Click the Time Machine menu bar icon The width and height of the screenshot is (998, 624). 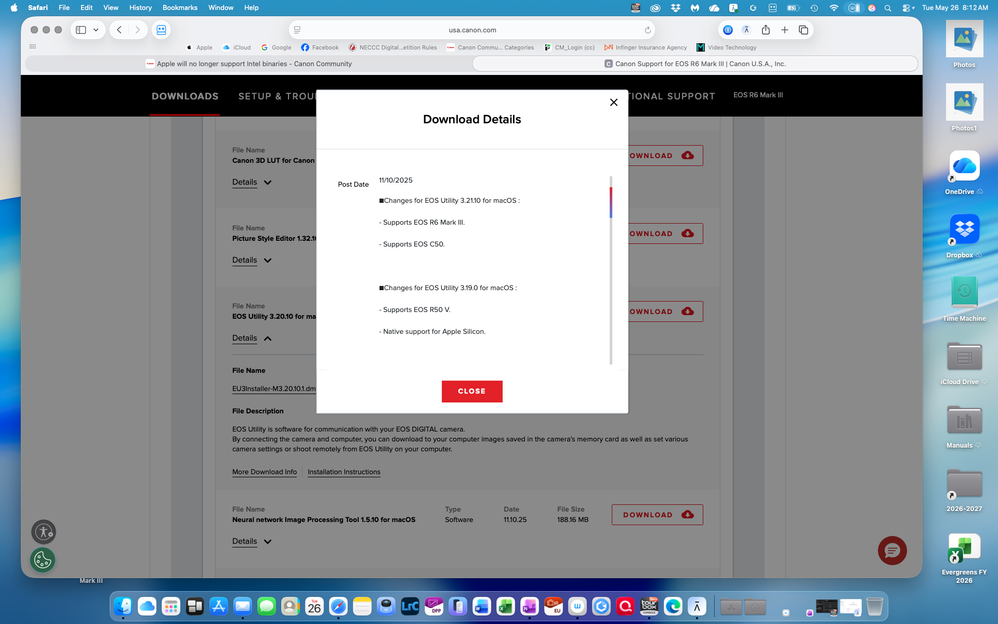[x=814, y=8]
